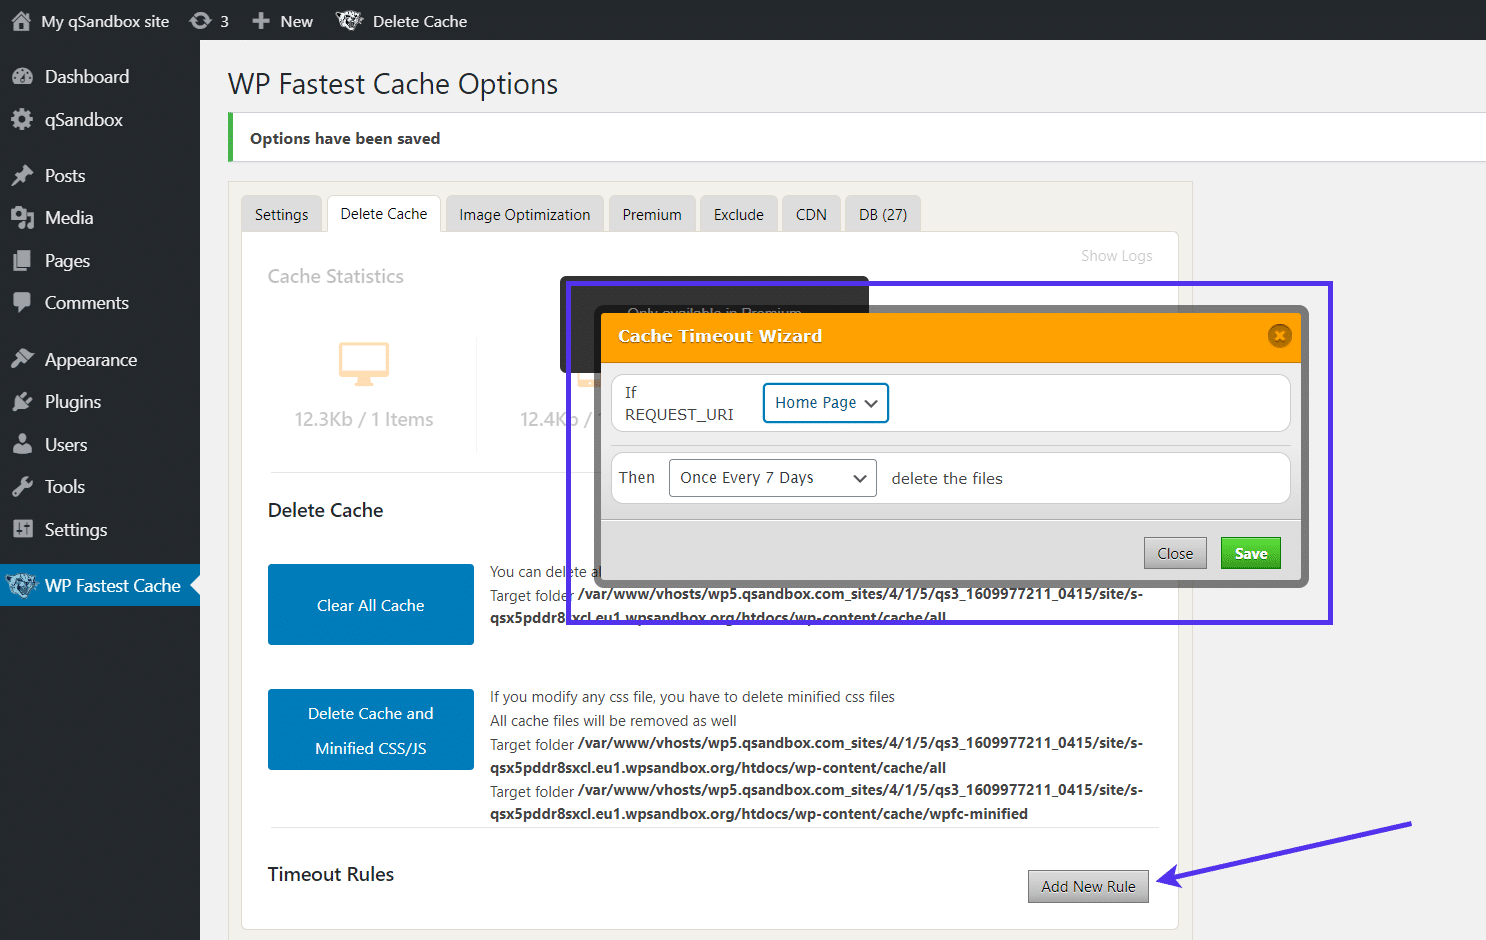1486x940 pixels.
Task: Select the Users icon in sidebar
Action: point(22,444)
